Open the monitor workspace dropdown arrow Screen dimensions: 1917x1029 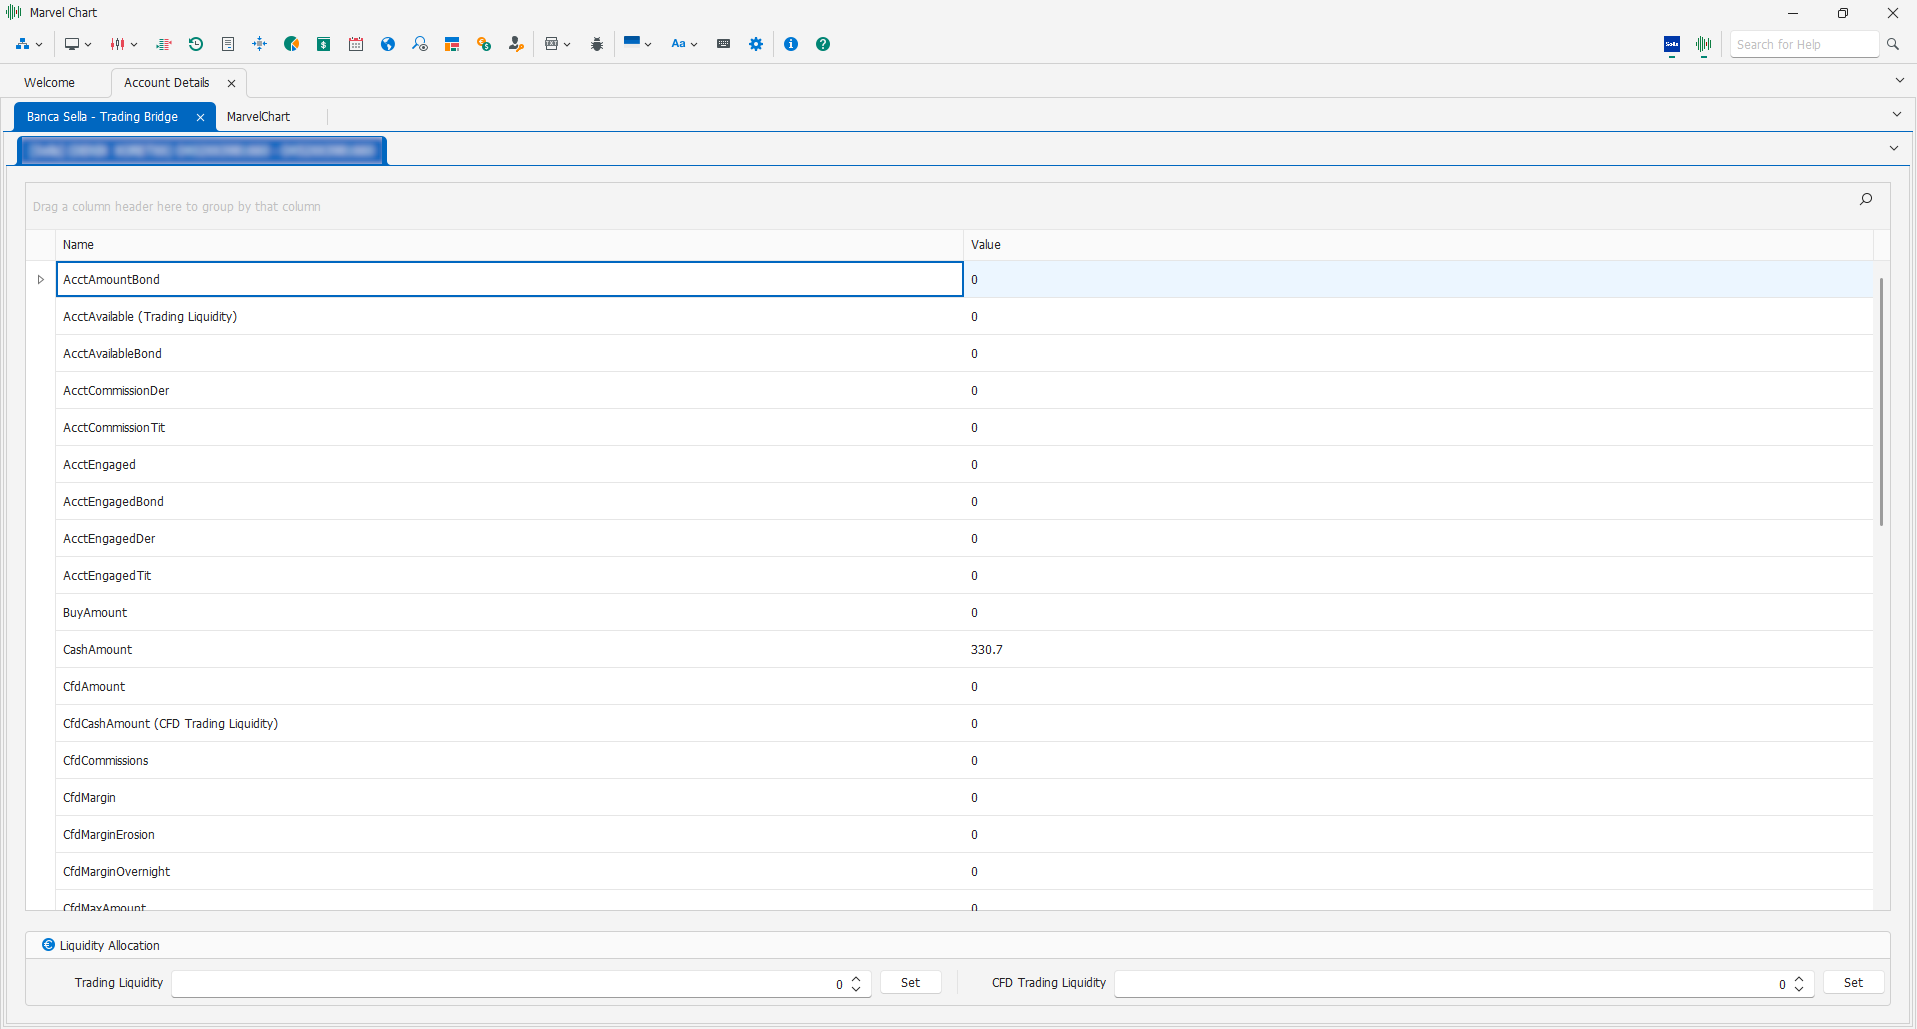88,45
